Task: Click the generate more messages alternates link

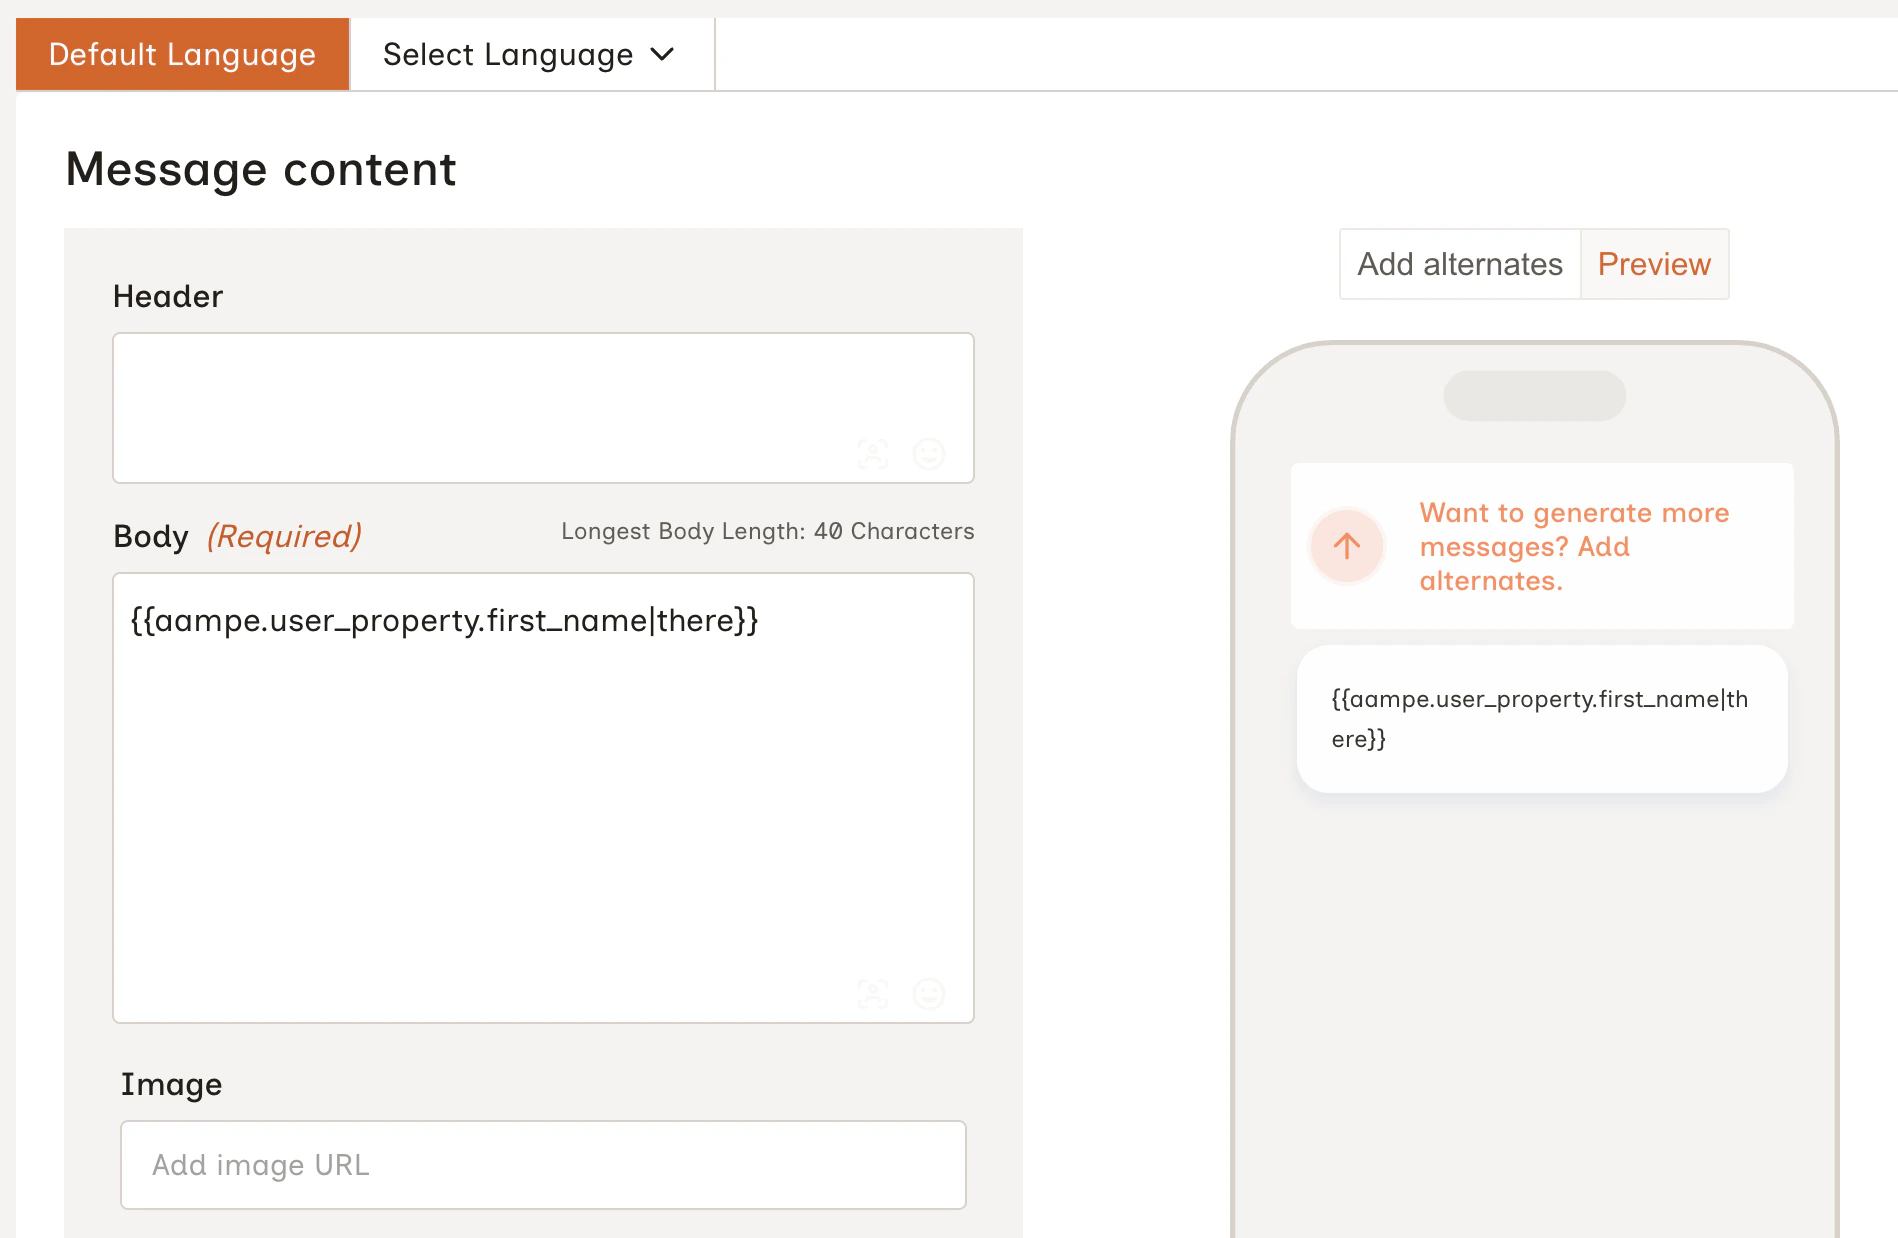Action: [1573, 546]
